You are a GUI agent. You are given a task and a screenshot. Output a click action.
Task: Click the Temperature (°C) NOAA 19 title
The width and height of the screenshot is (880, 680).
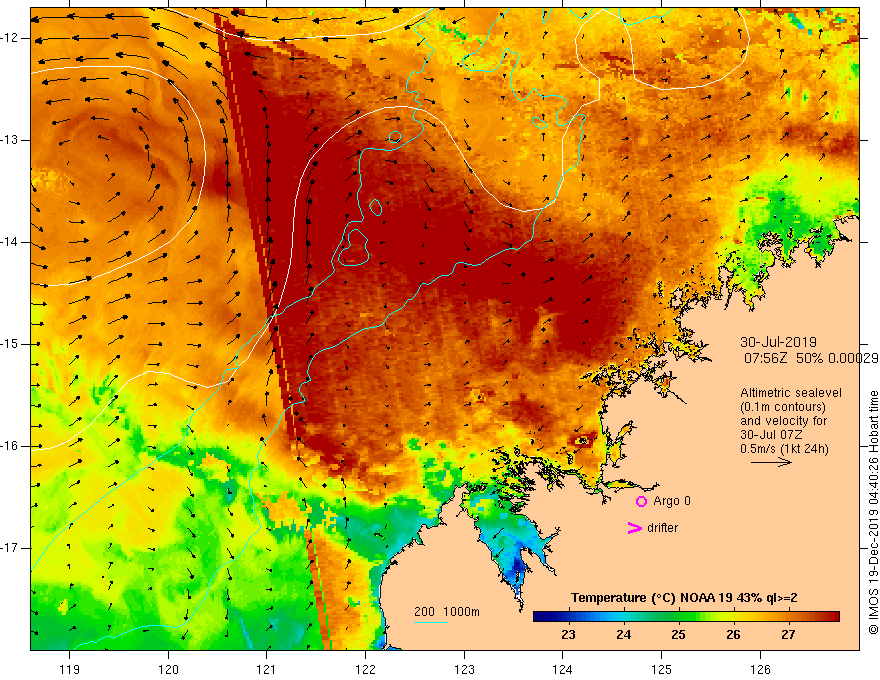point(684,598)
